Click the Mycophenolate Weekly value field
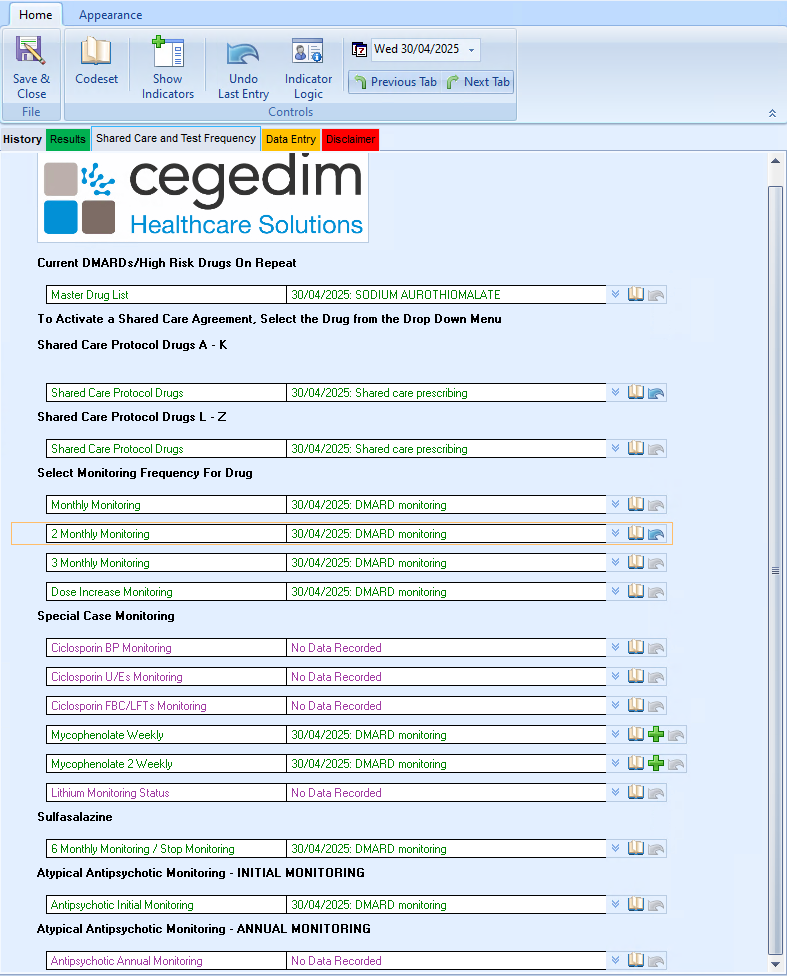The image size is (787, 976). pyautogui.click(x=446, y=734)
